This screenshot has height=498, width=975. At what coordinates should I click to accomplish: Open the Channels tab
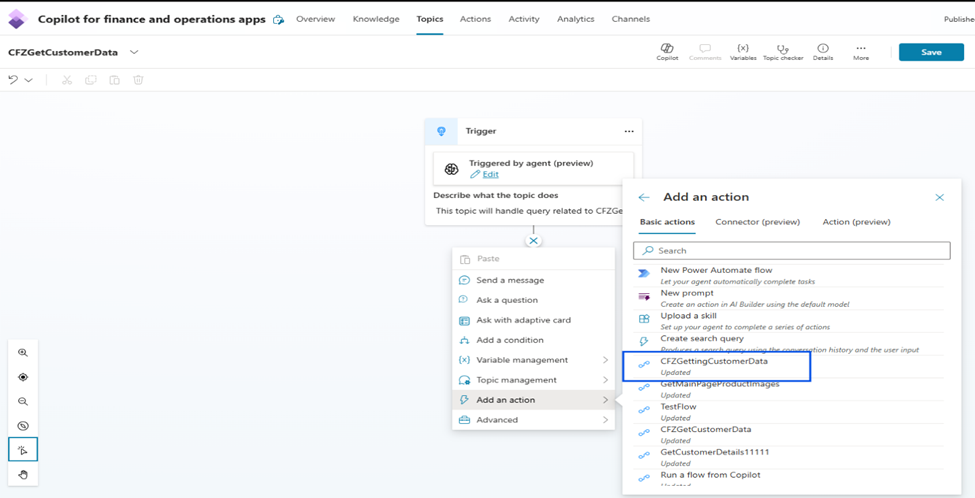(x=631, y=19)
